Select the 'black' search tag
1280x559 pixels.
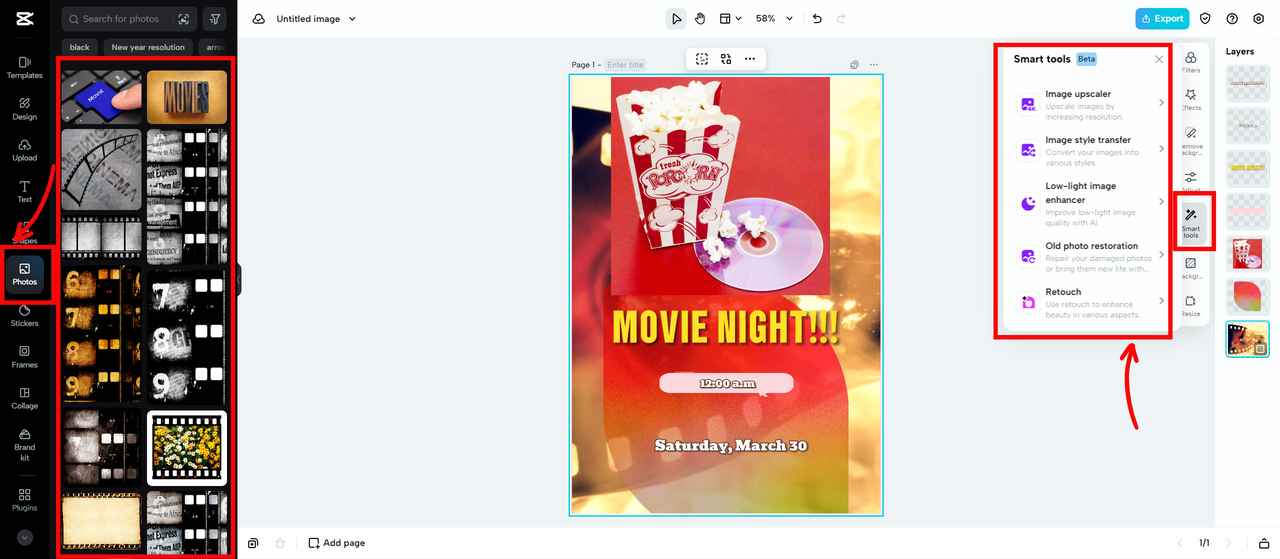[80, 47]
